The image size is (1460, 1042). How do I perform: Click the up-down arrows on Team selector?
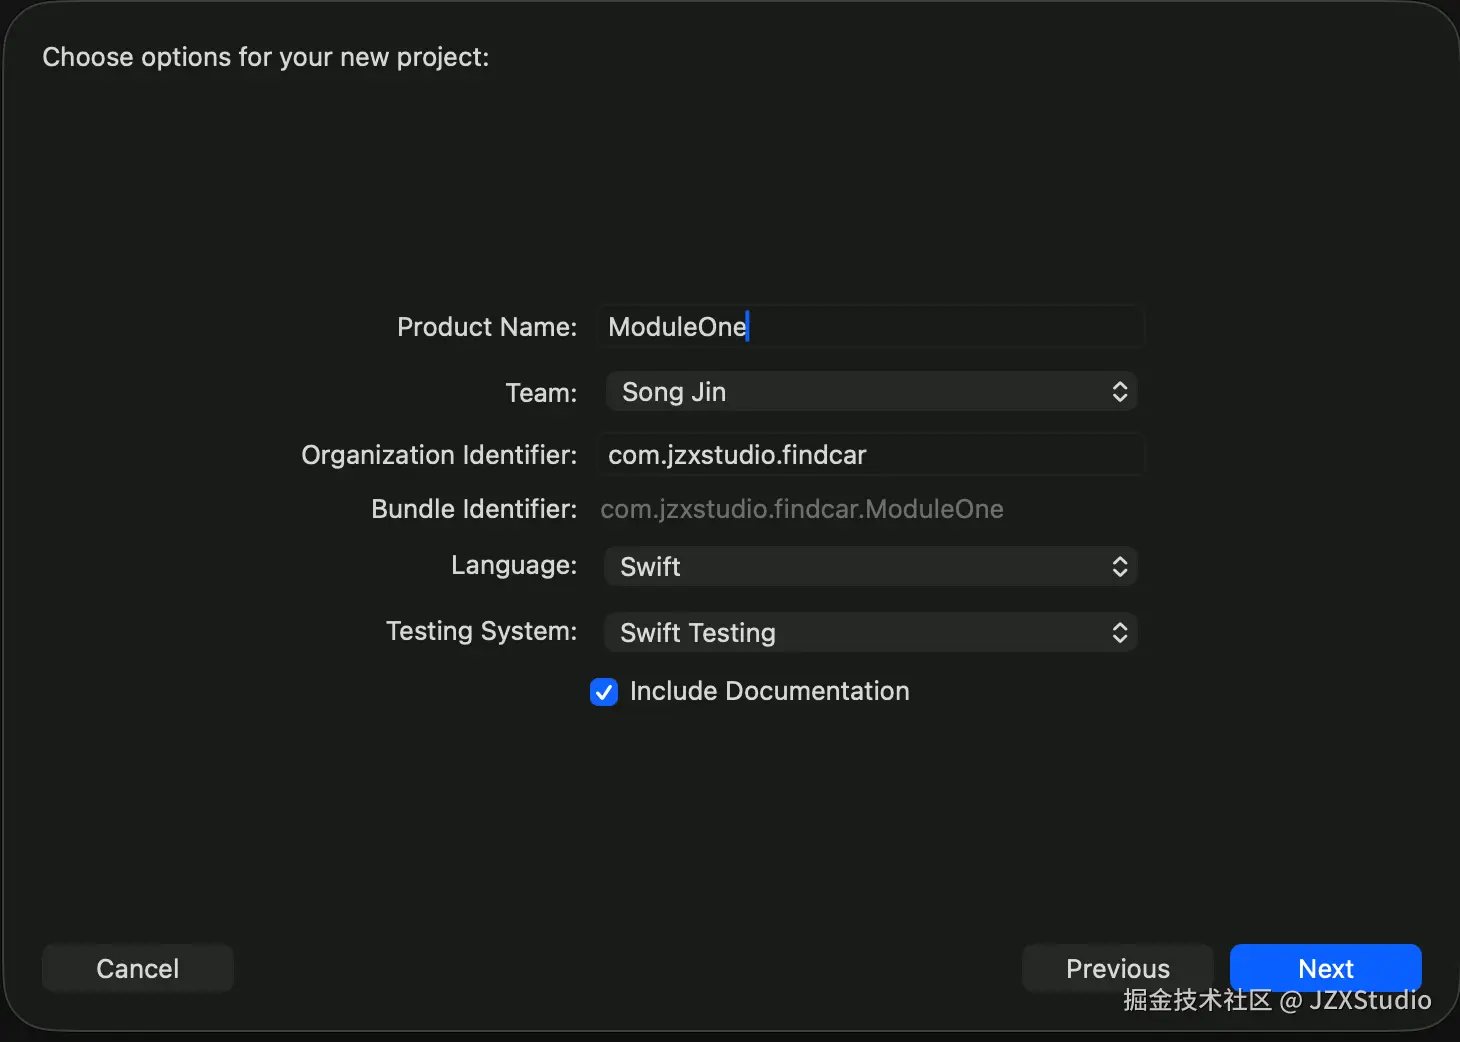(1120, 392)
